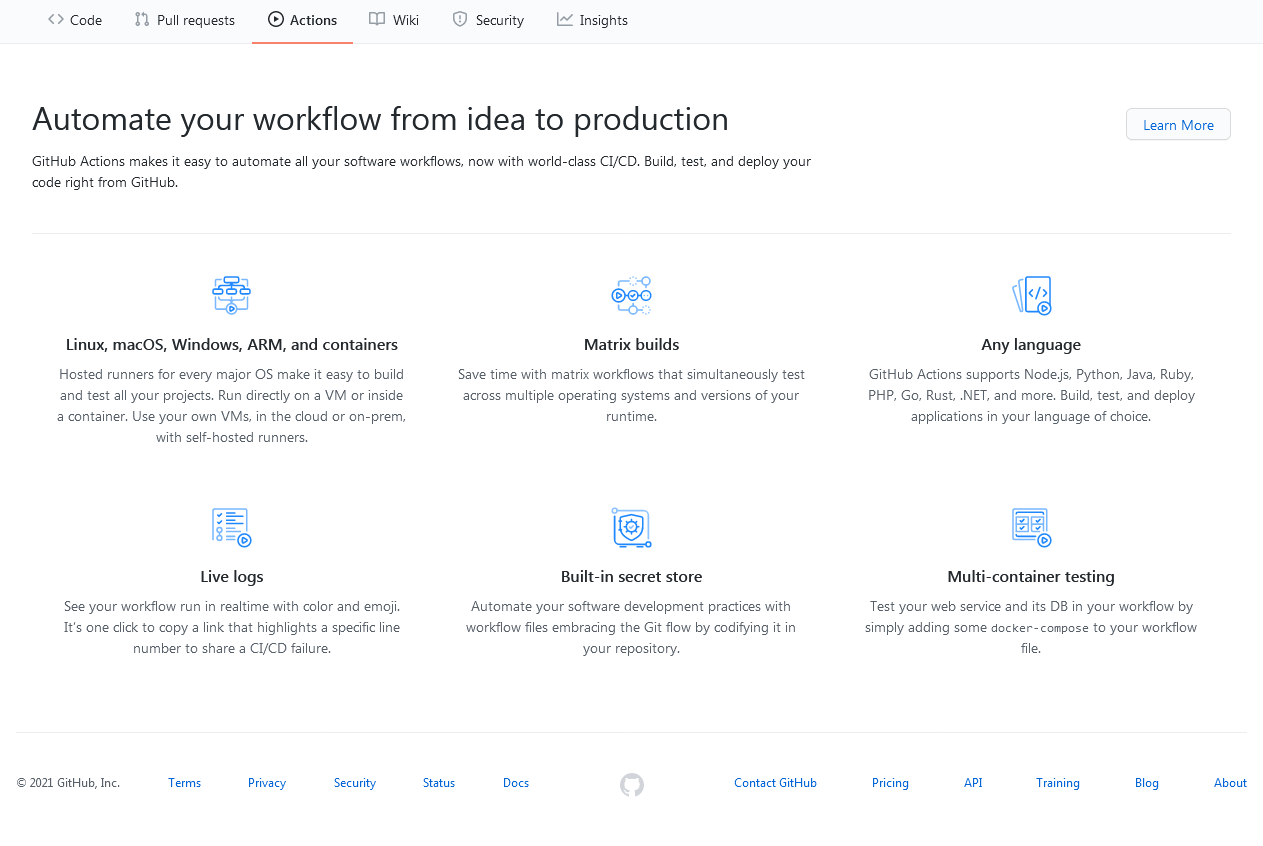Image resolution: width=1263 pixels, height=846 pixels.
Task: Click the Any language code file icon
Action: click(x=1031, y=295)
